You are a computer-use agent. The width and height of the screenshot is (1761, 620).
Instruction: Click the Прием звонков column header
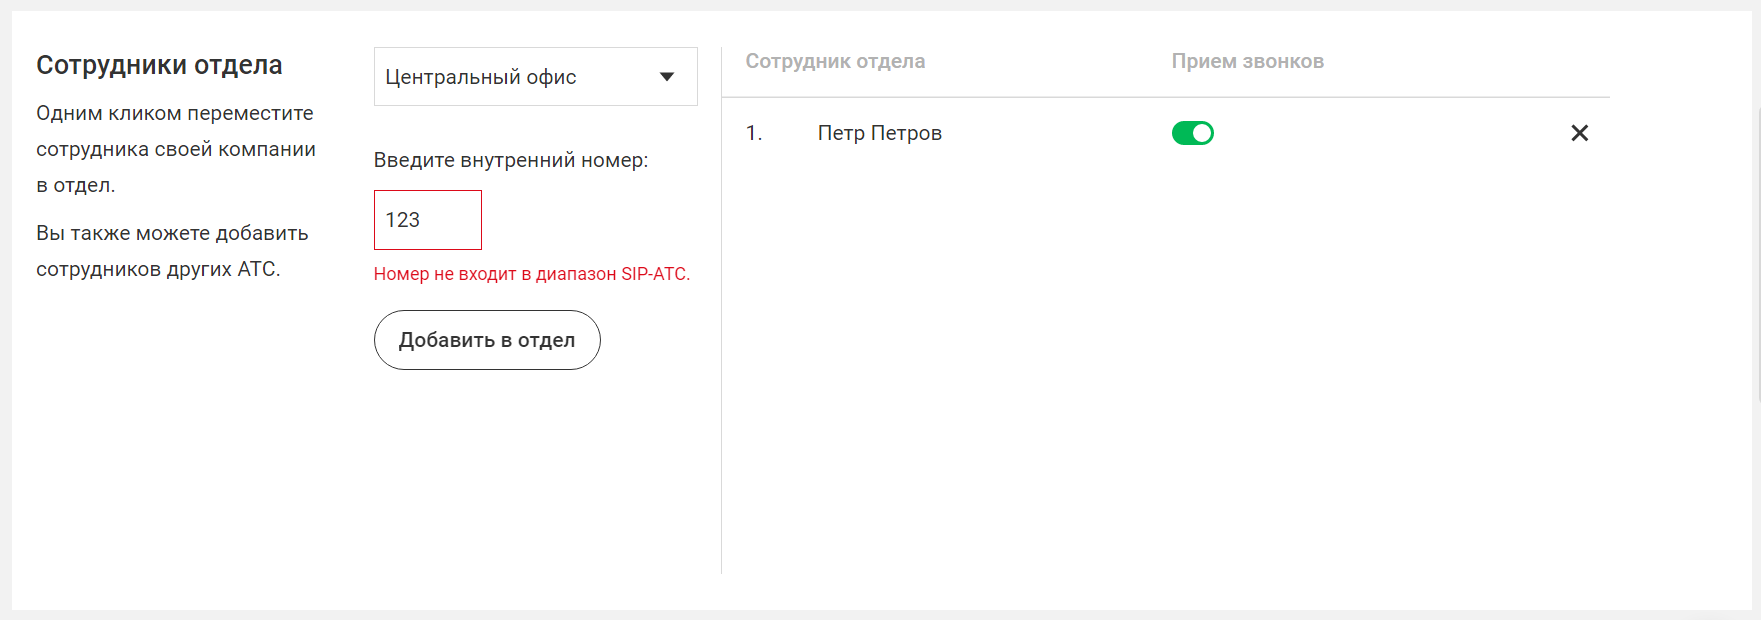[1247, 61]
